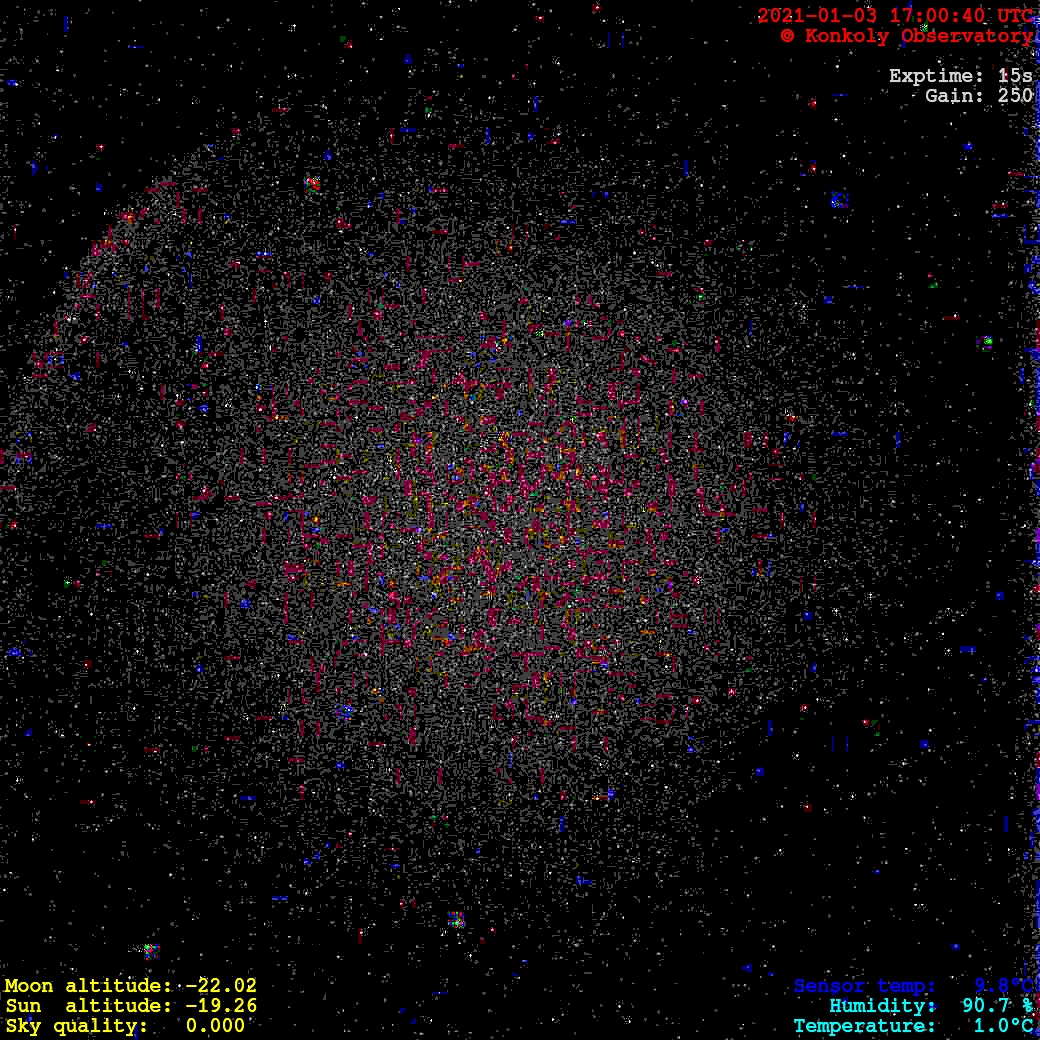Screen dimensions: 1040x1040
Task: Click the Konkoly Observatory copyright text
Action: (907, 36)
